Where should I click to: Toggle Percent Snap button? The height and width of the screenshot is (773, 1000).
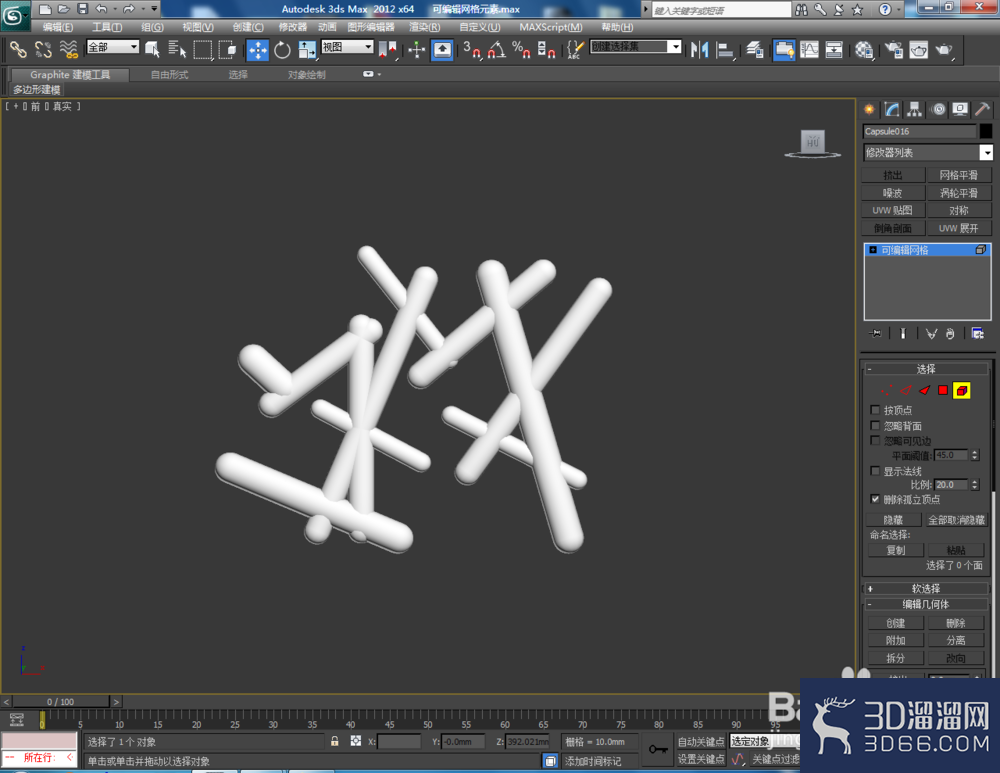point(522,49)
